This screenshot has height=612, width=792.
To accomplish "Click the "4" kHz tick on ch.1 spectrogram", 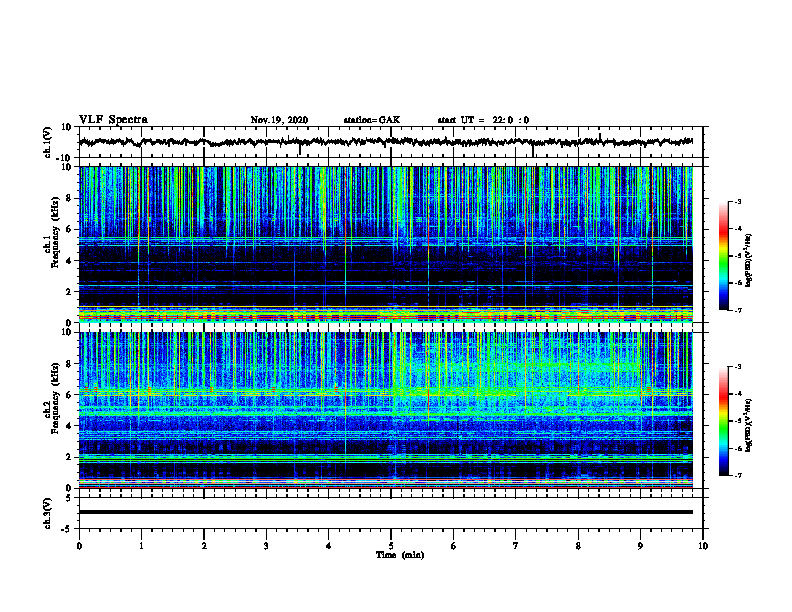I will pos(69,261).
